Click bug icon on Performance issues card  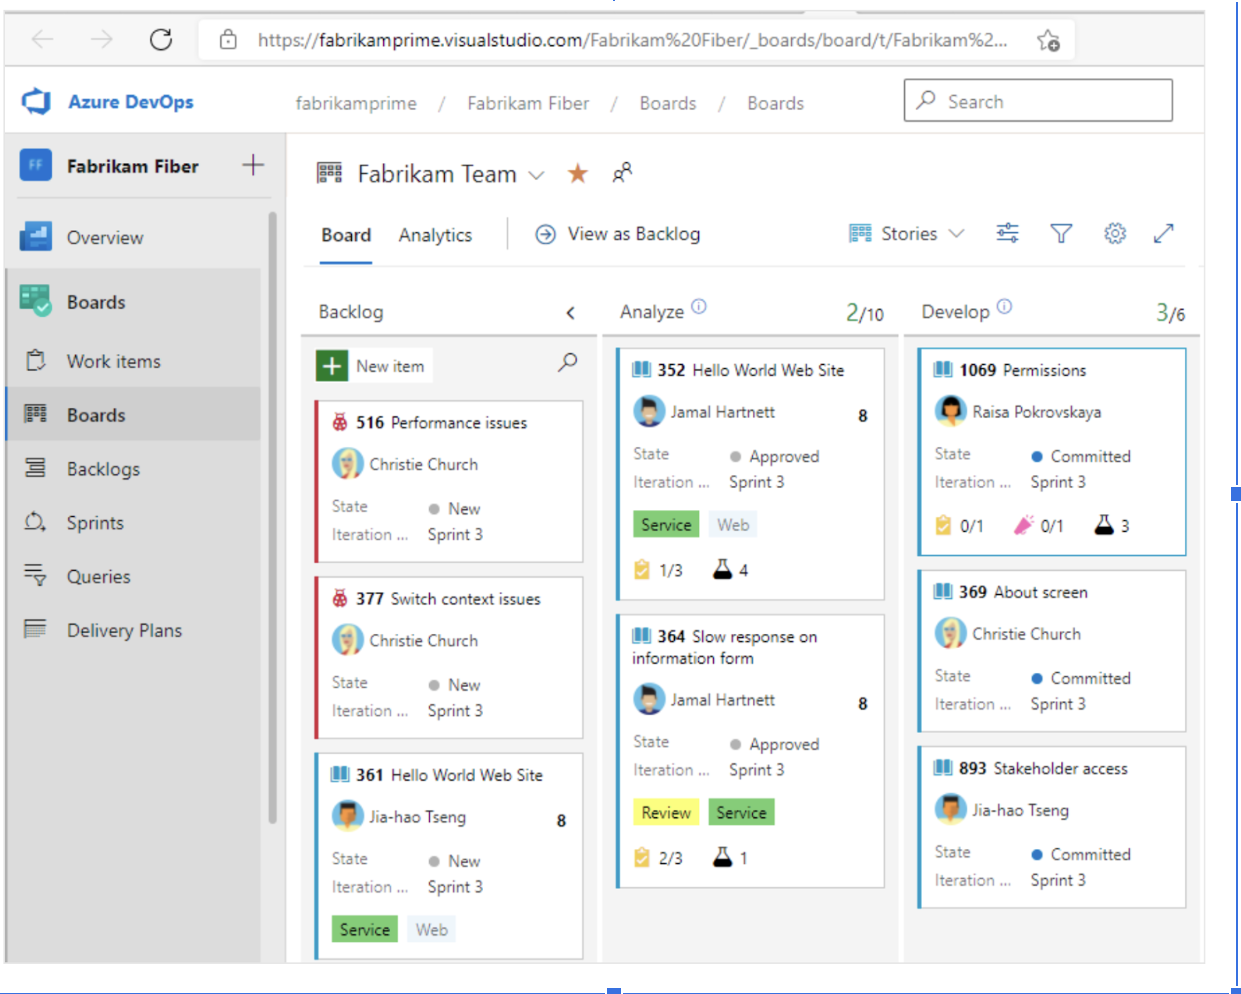pyautogui.click(x=340, y=422)
